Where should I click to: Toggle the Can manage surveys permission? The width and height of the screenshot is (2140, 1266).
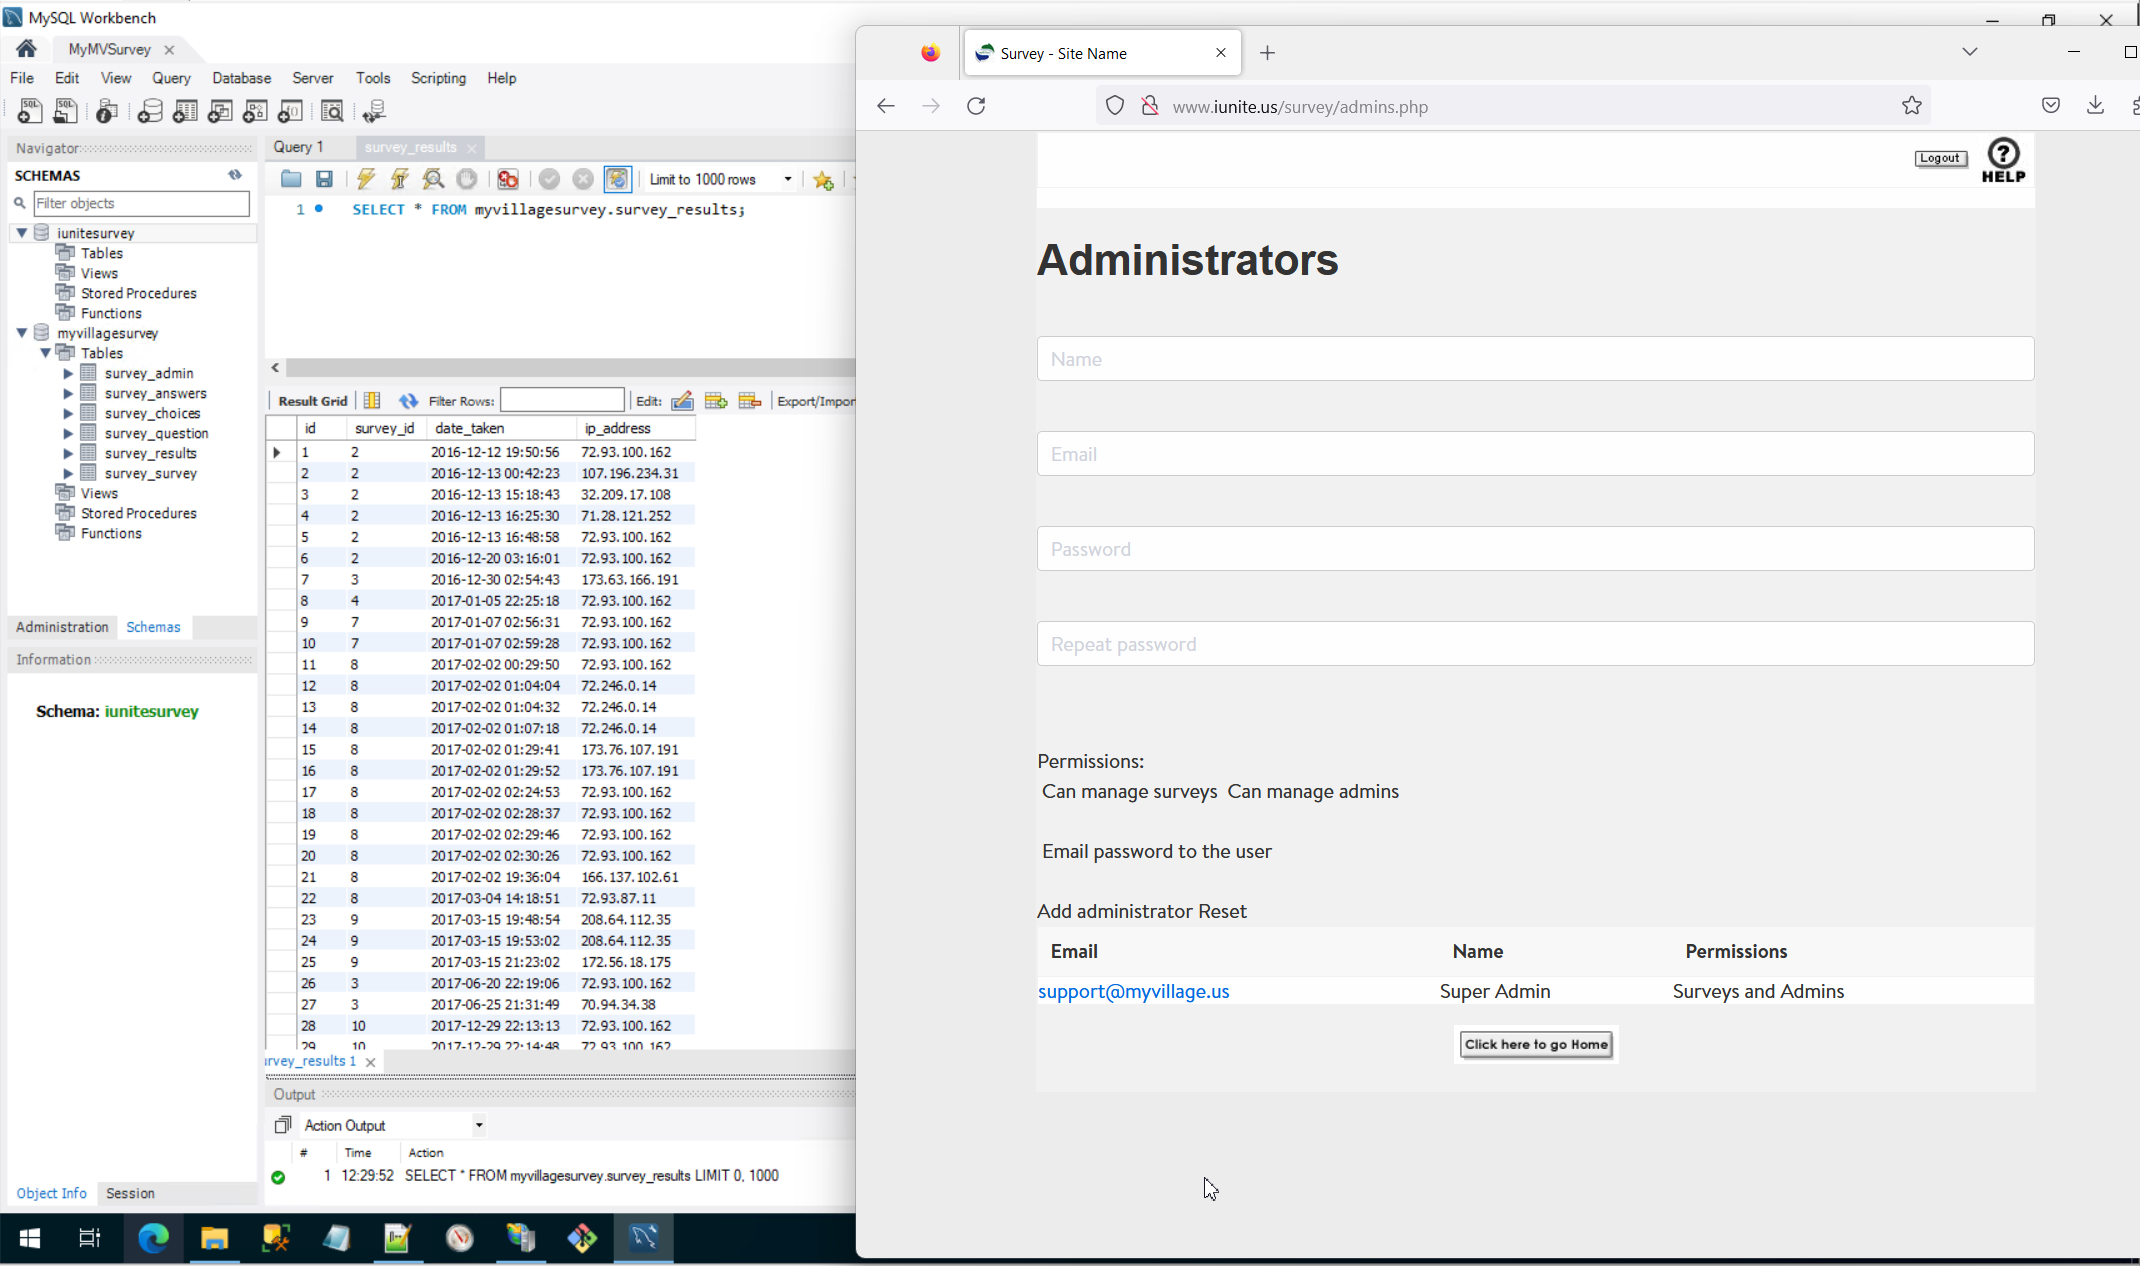tap(1129, 791)
